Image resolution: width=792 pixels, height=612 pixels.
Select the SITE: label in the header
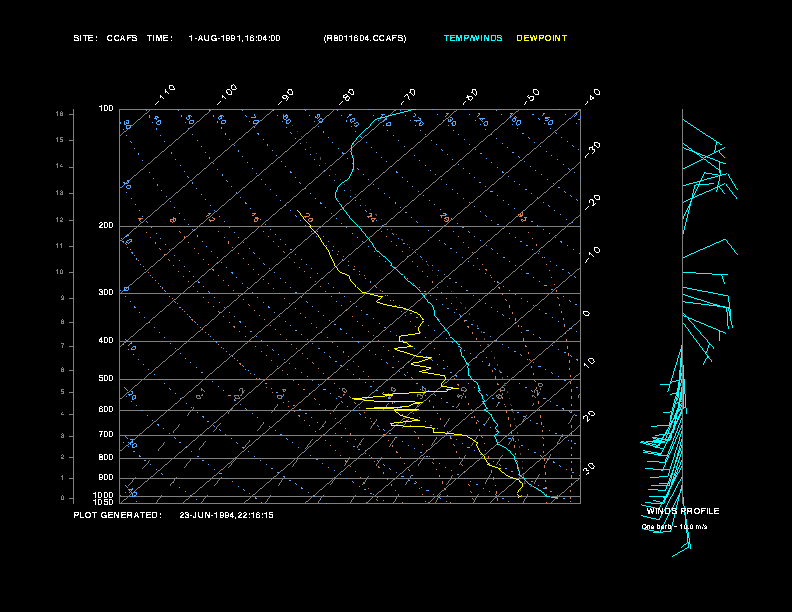(85, 38)
